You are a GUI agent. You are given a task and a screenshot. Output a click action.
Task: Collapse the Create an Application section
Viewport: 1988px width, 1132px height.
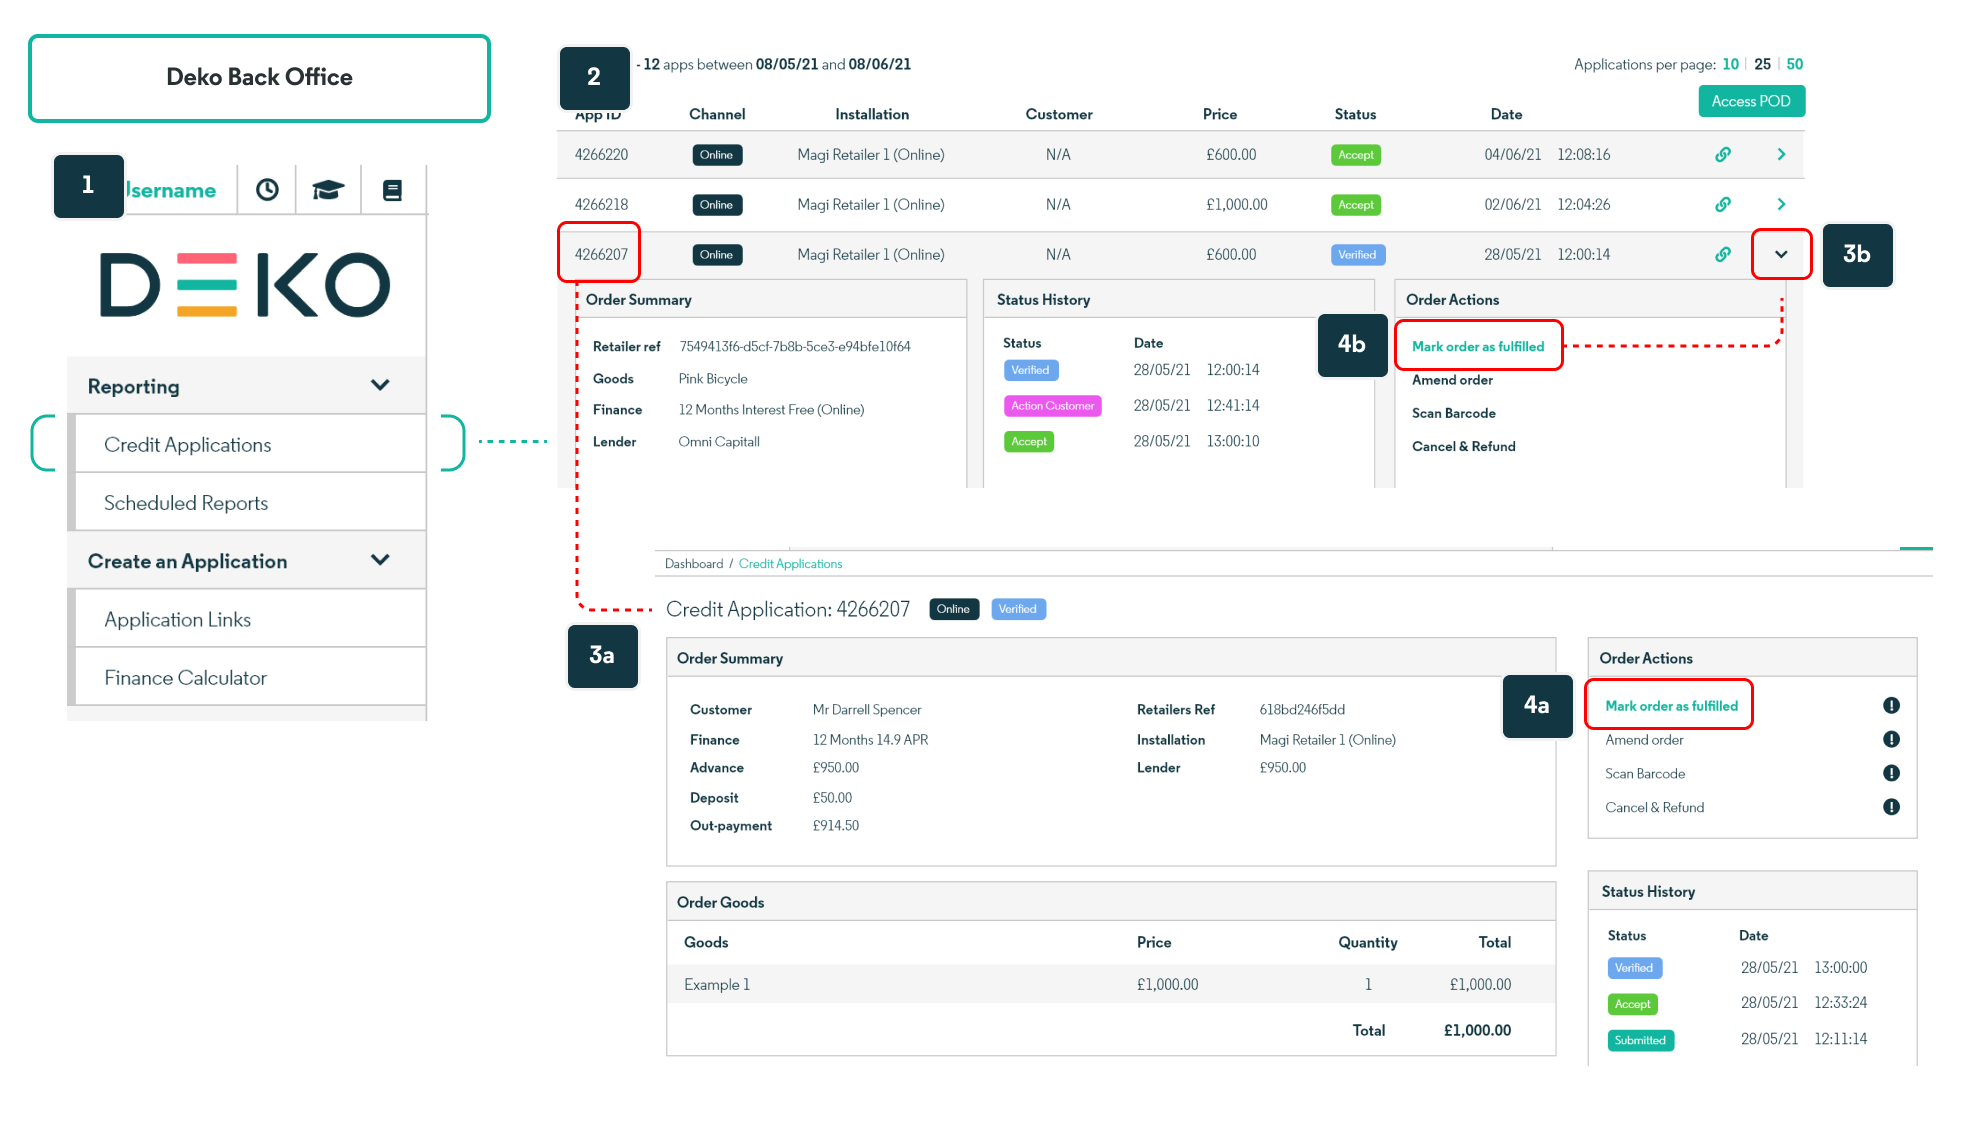380,561
